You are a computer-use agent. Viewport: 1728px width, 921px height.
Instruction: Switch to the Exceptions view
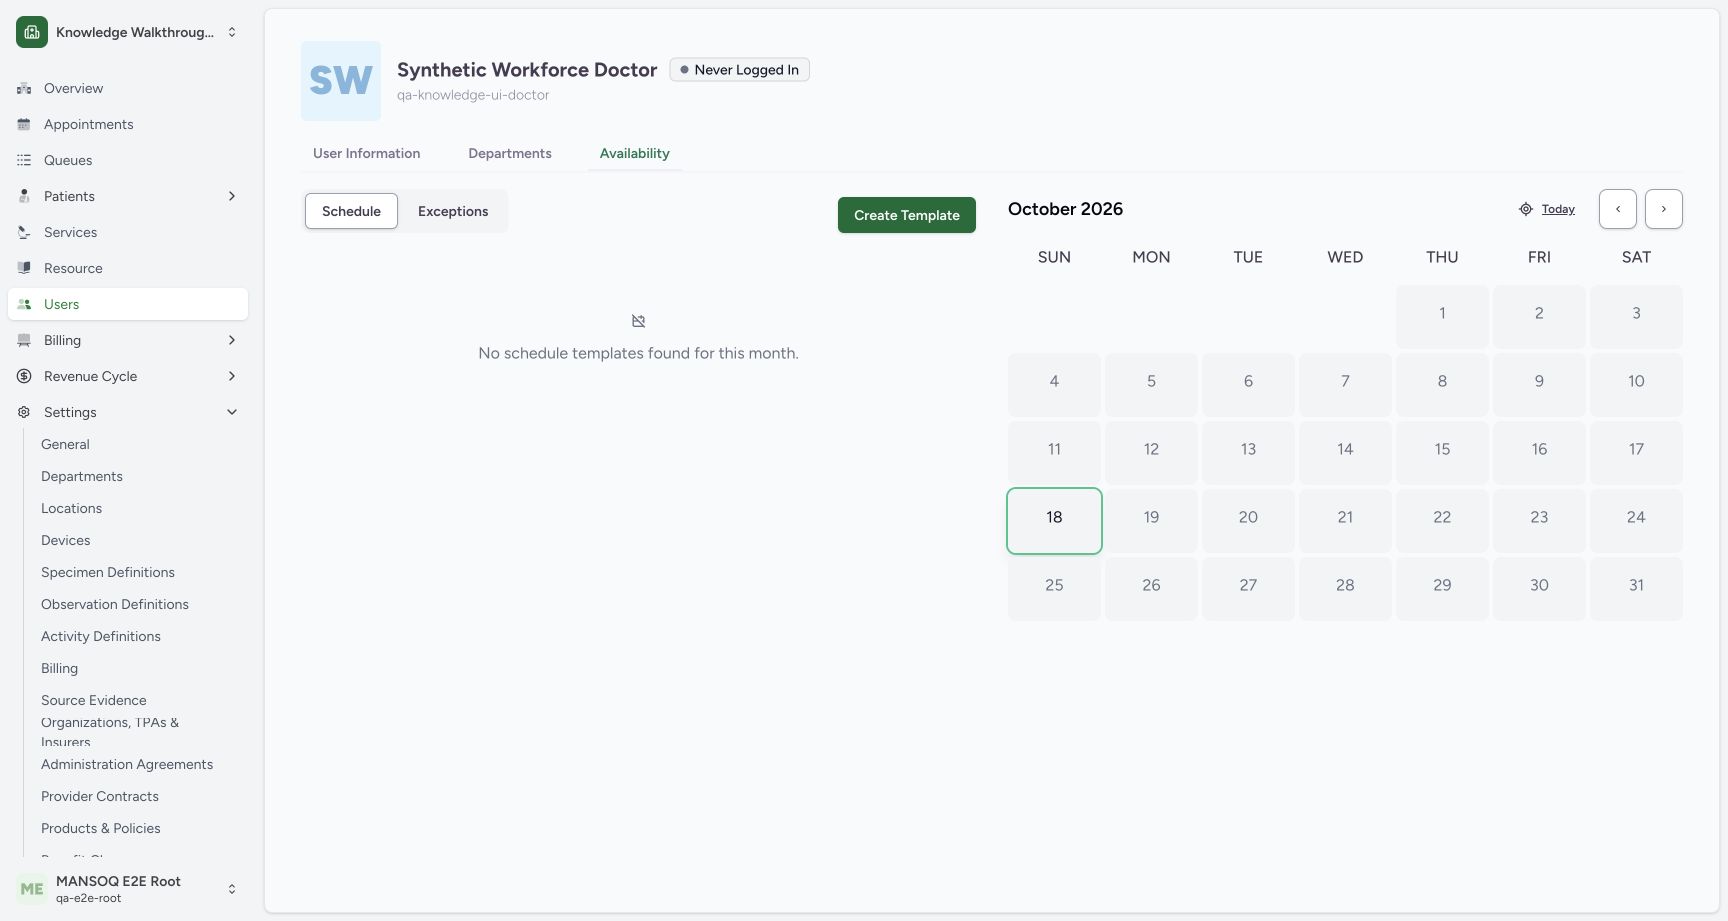click(x=453, y=211)
